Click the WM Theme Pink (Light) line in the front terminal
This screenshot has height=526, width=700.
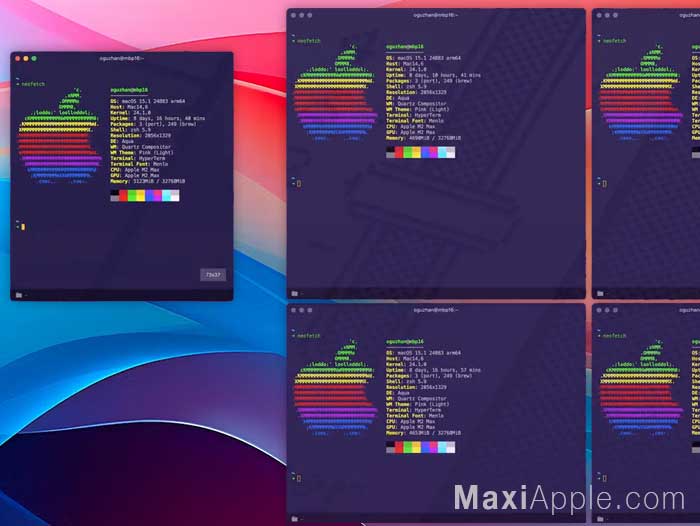(142, 153)
